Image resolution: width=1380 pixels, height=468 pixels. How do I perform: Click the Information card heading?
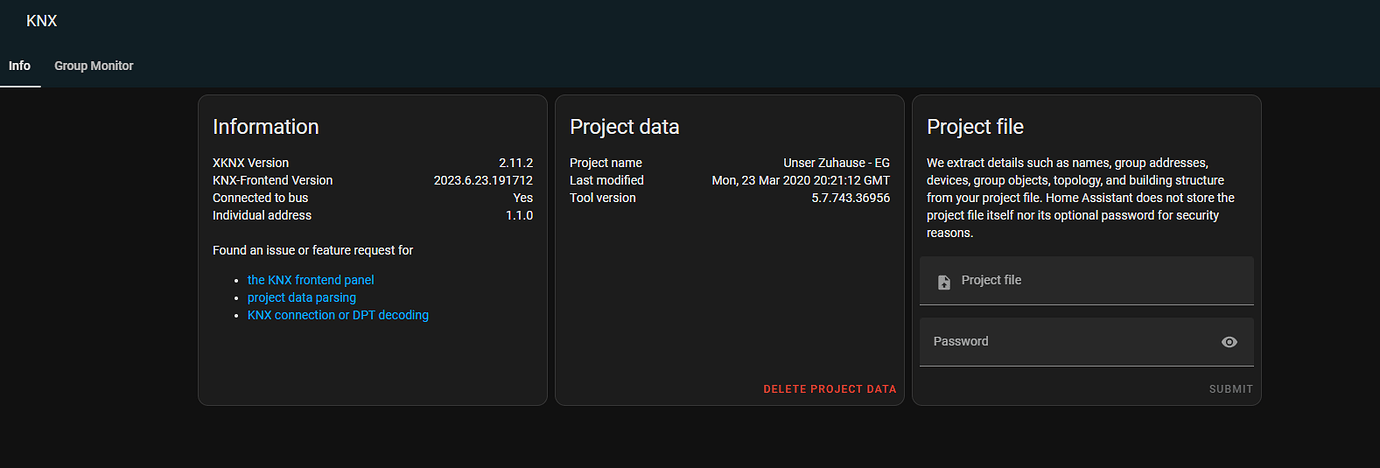click(266, 127)
